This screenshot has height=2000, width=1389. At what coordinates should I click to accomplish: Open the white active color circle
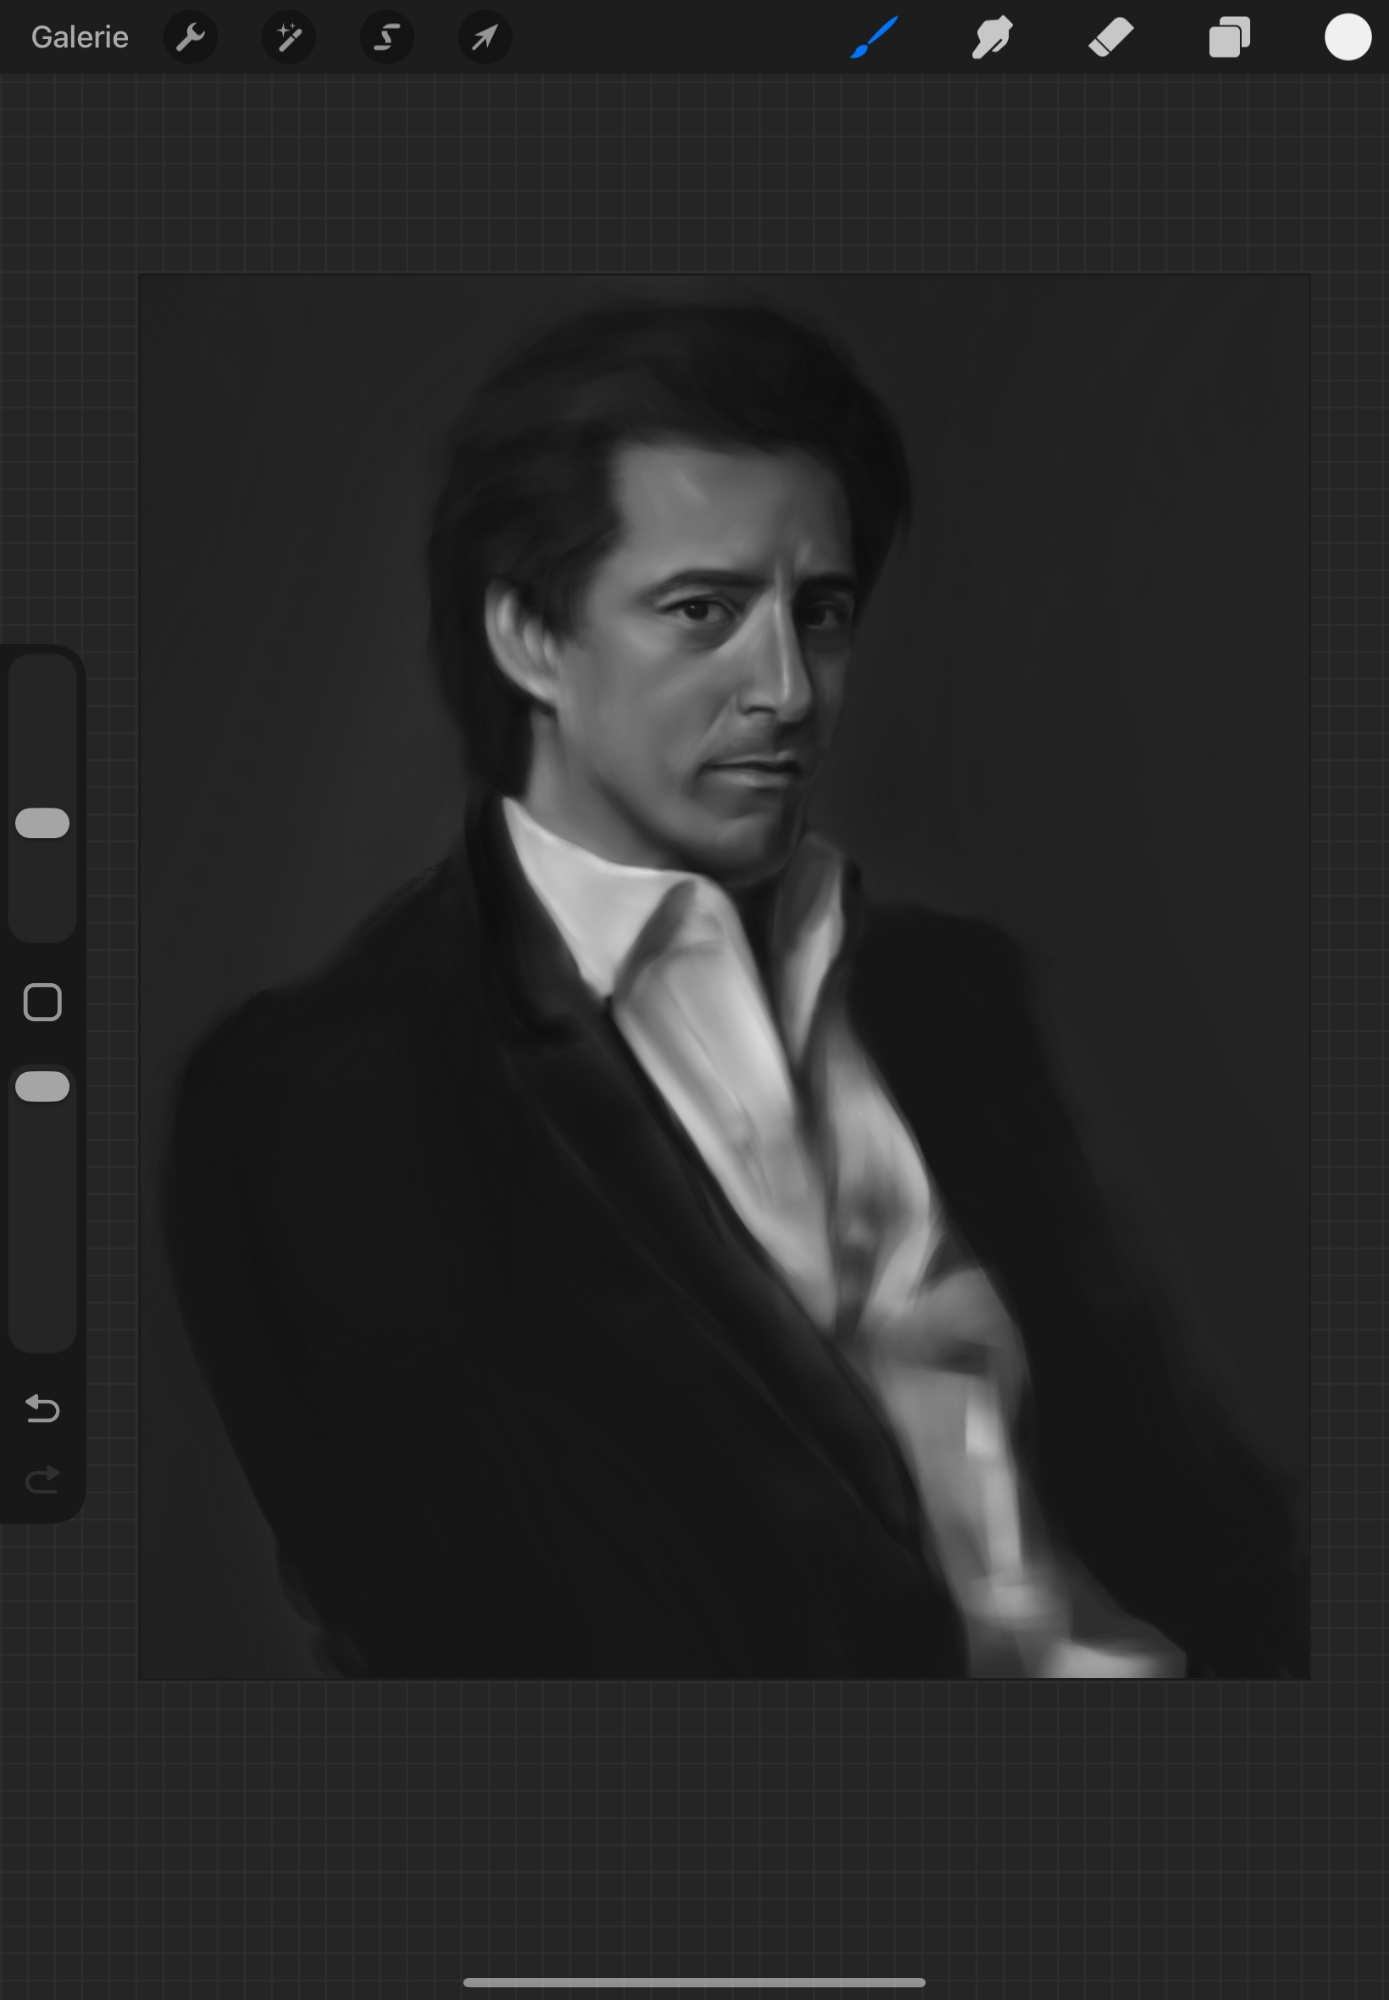(x=1347, y=38)
